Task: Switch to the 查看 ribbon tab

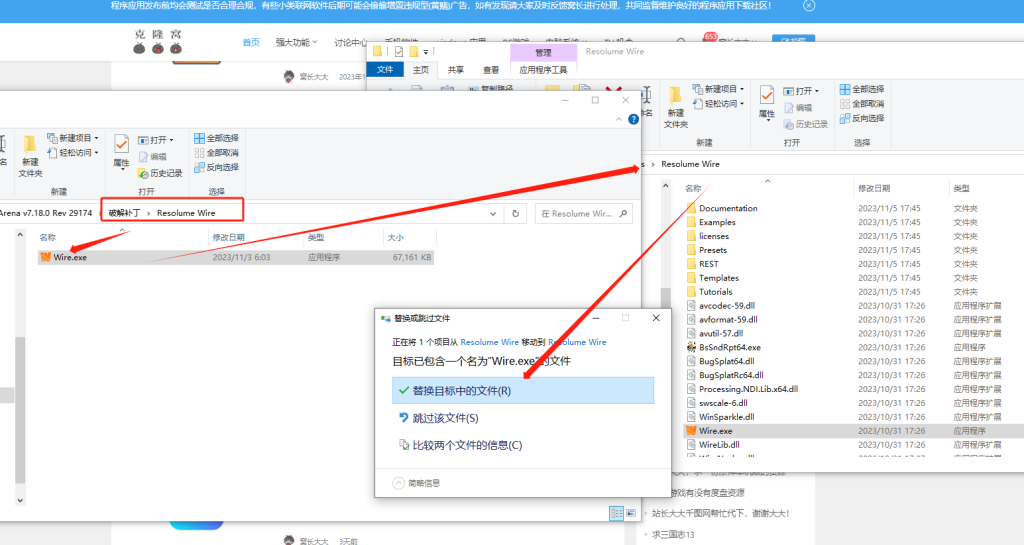Action: coord(491,70)
